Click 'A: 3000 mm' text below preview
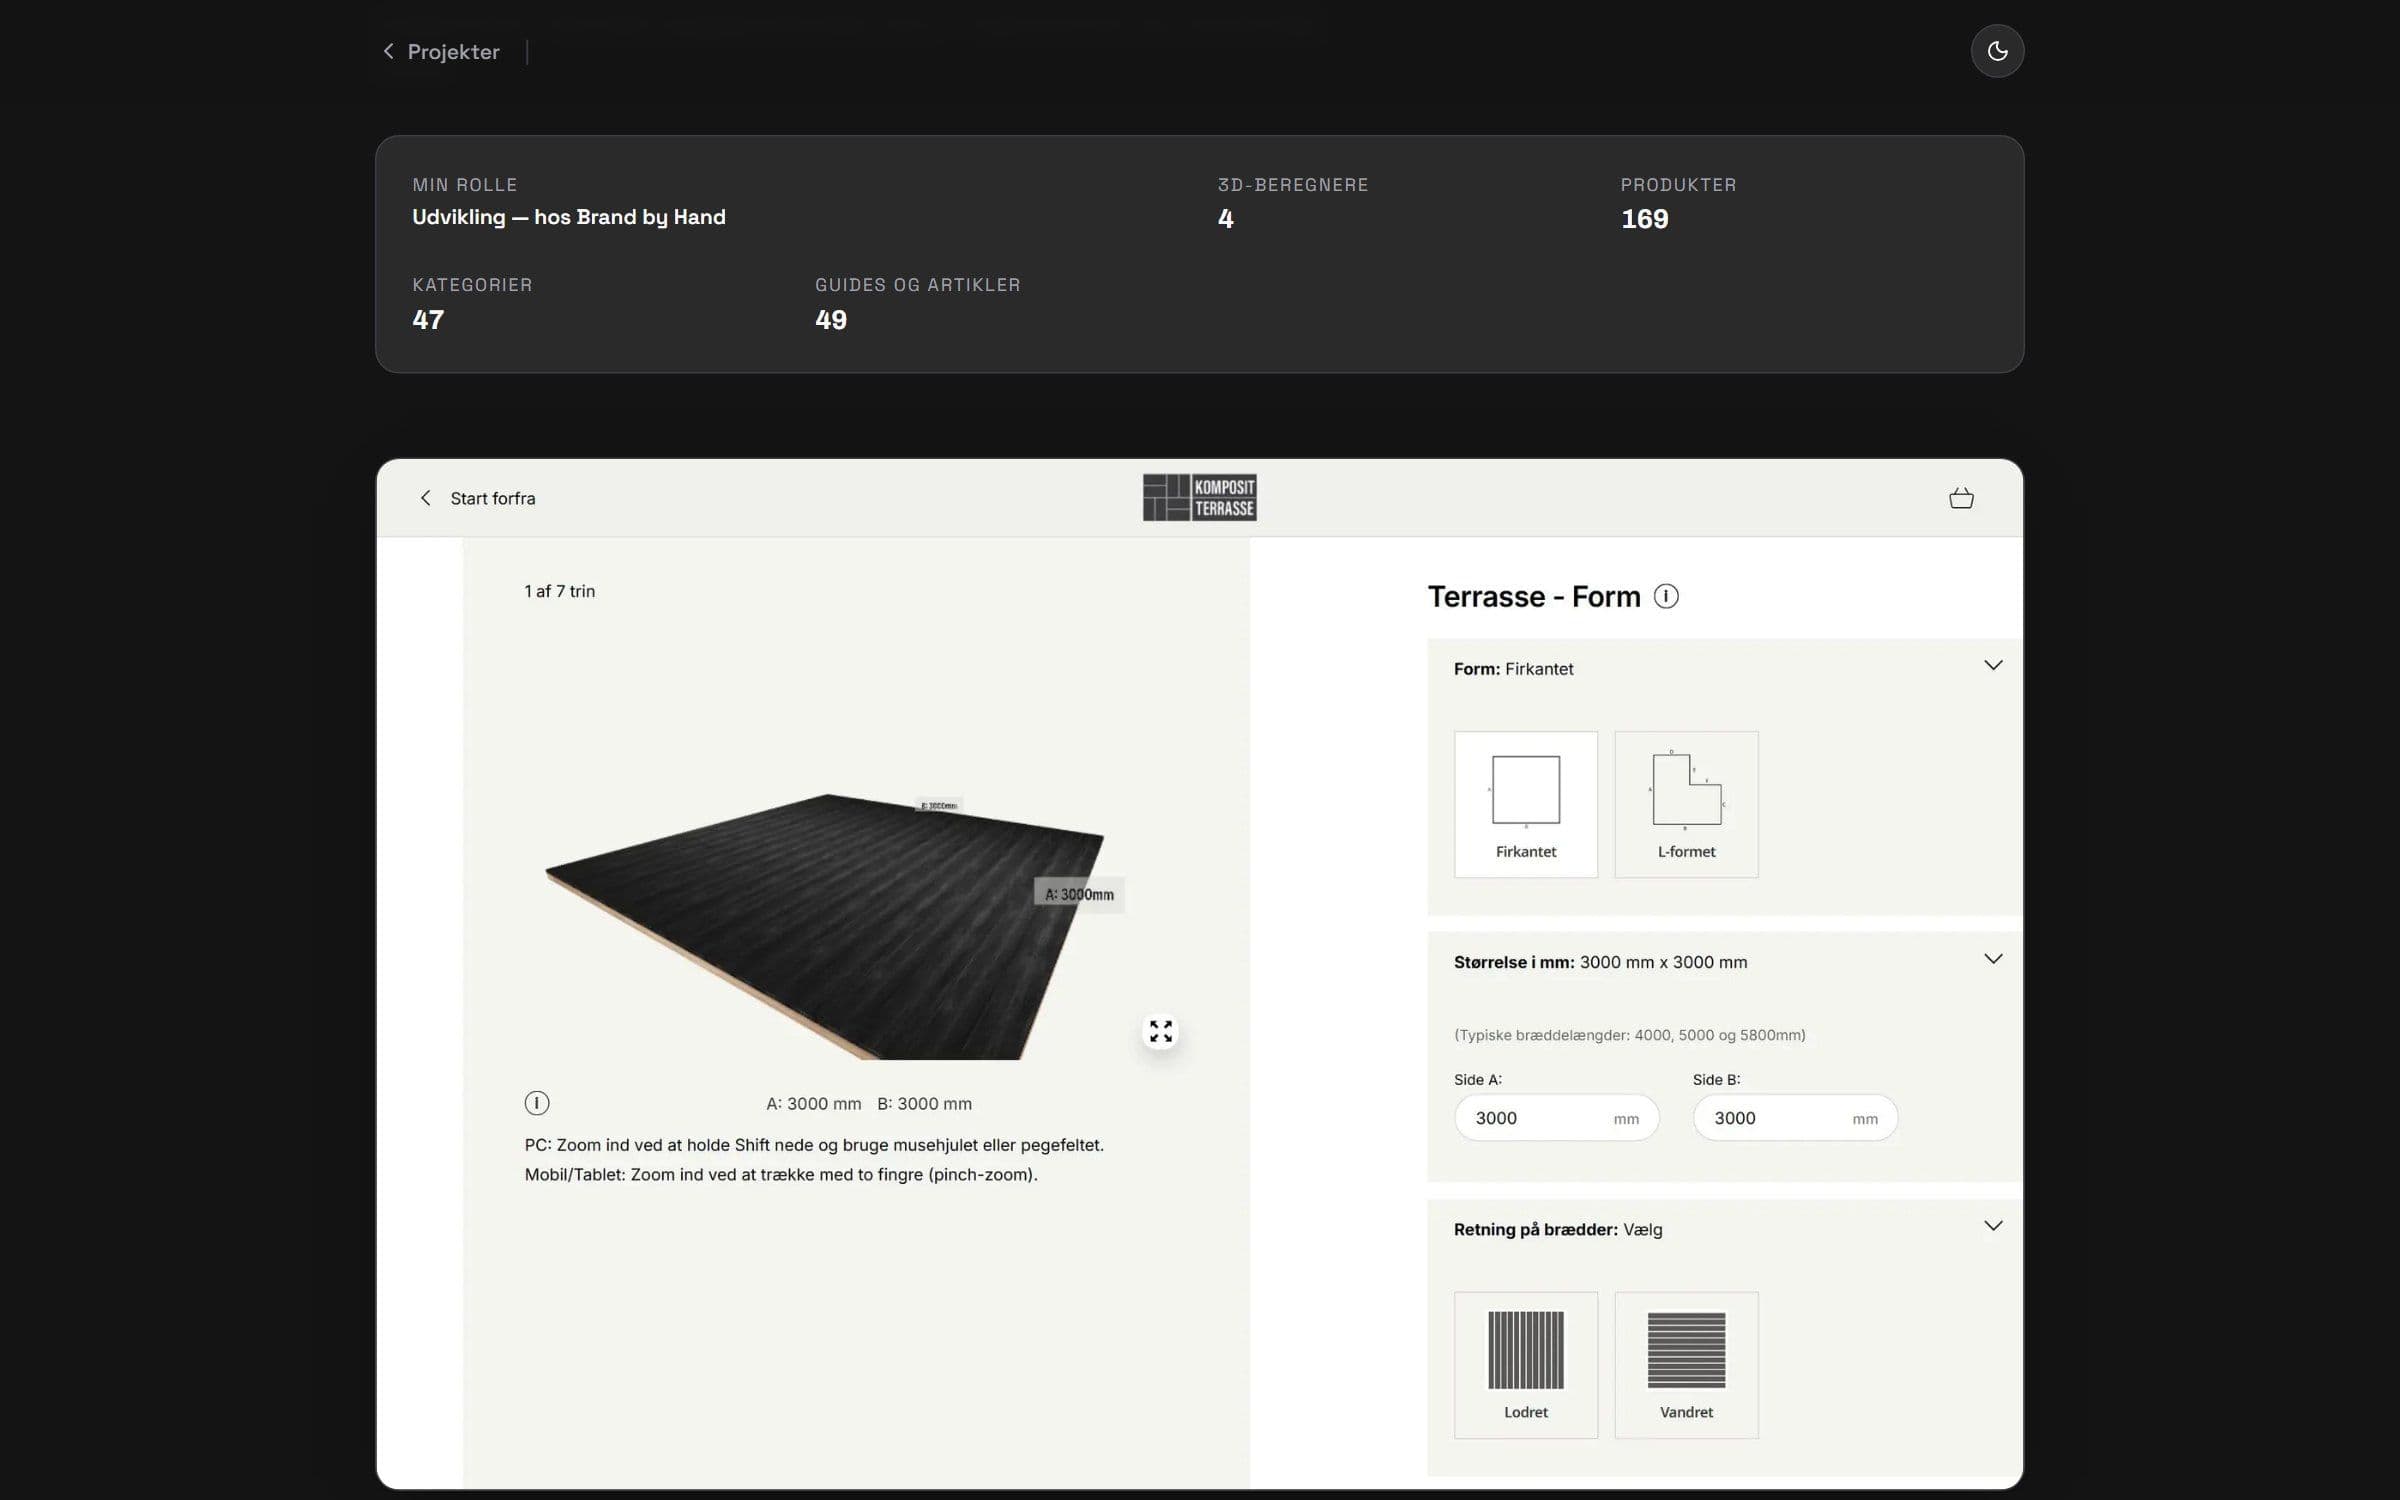The height and width of the screenshot is (1500, 2400). tap(813, 1104)
